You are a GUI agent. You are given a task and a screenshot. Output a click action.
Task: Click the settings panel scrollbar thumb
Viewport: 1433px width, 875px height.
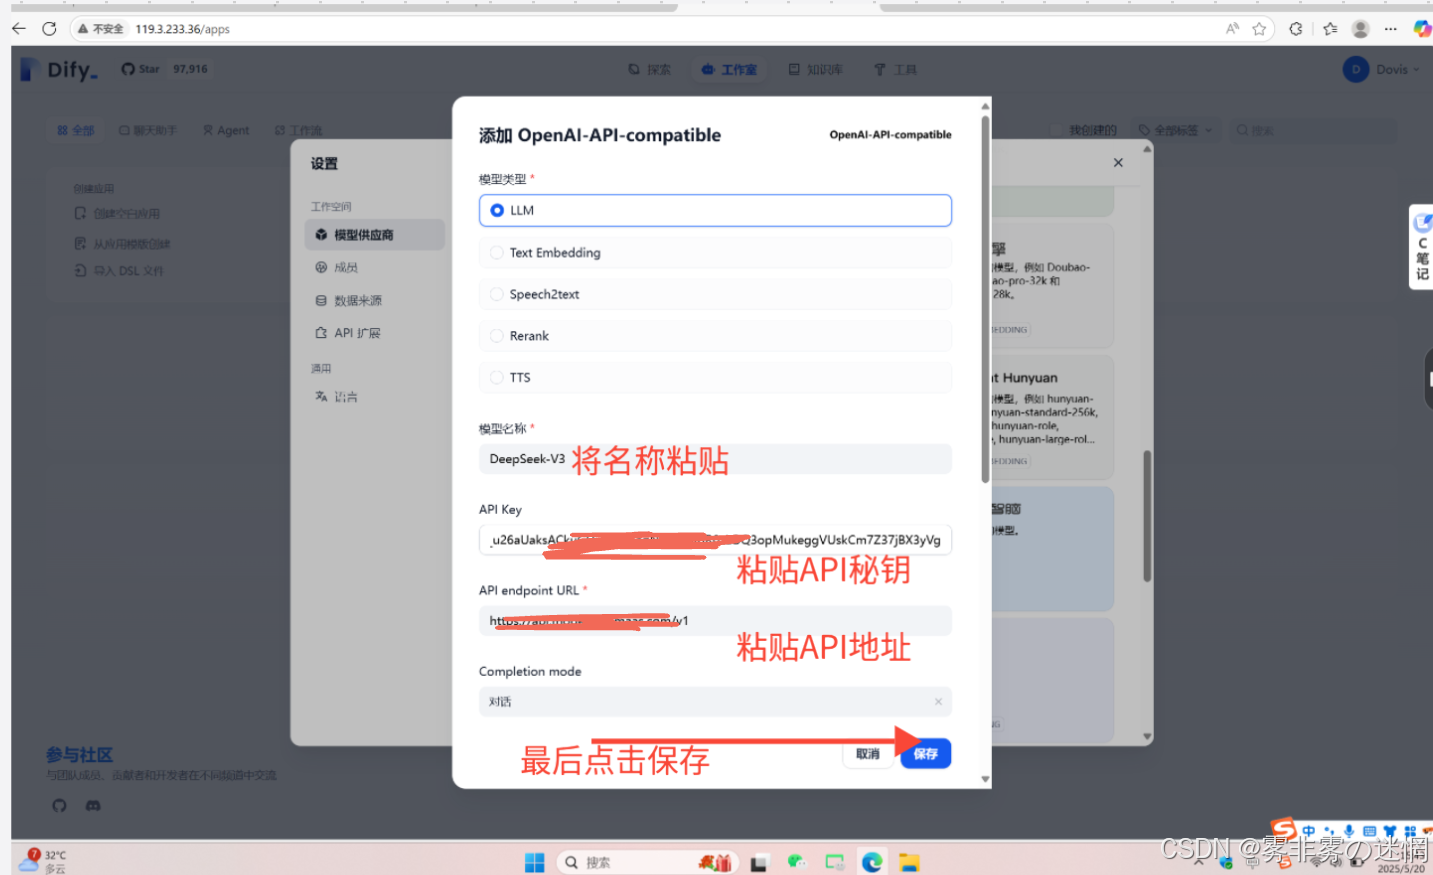pos(1147,516)
